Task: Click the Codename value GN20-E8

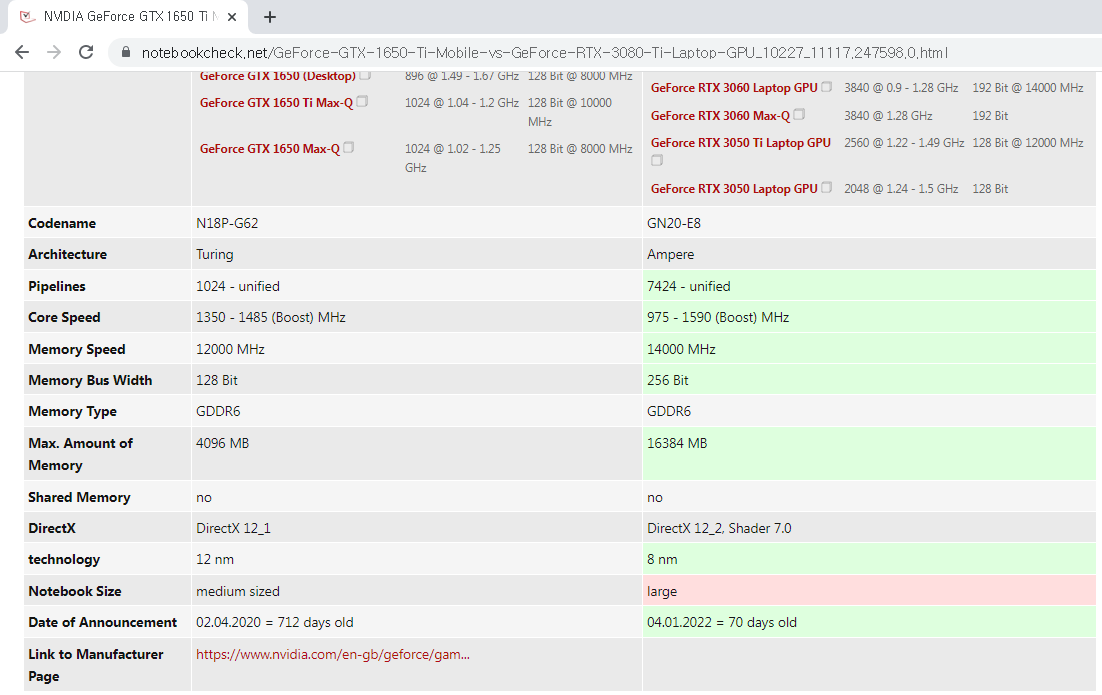Action: [x=673, y=223]
